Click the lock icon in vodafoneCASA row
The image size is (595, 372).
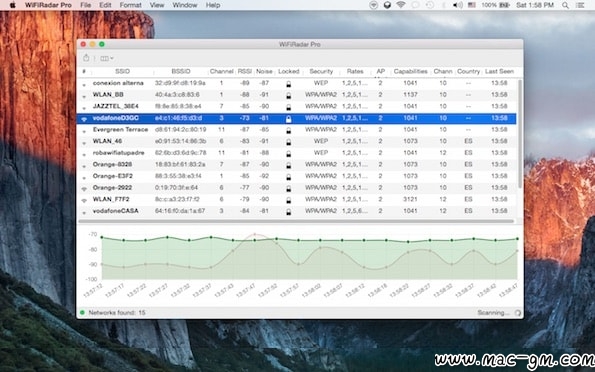pyautogui.click(x=288, y=212)
